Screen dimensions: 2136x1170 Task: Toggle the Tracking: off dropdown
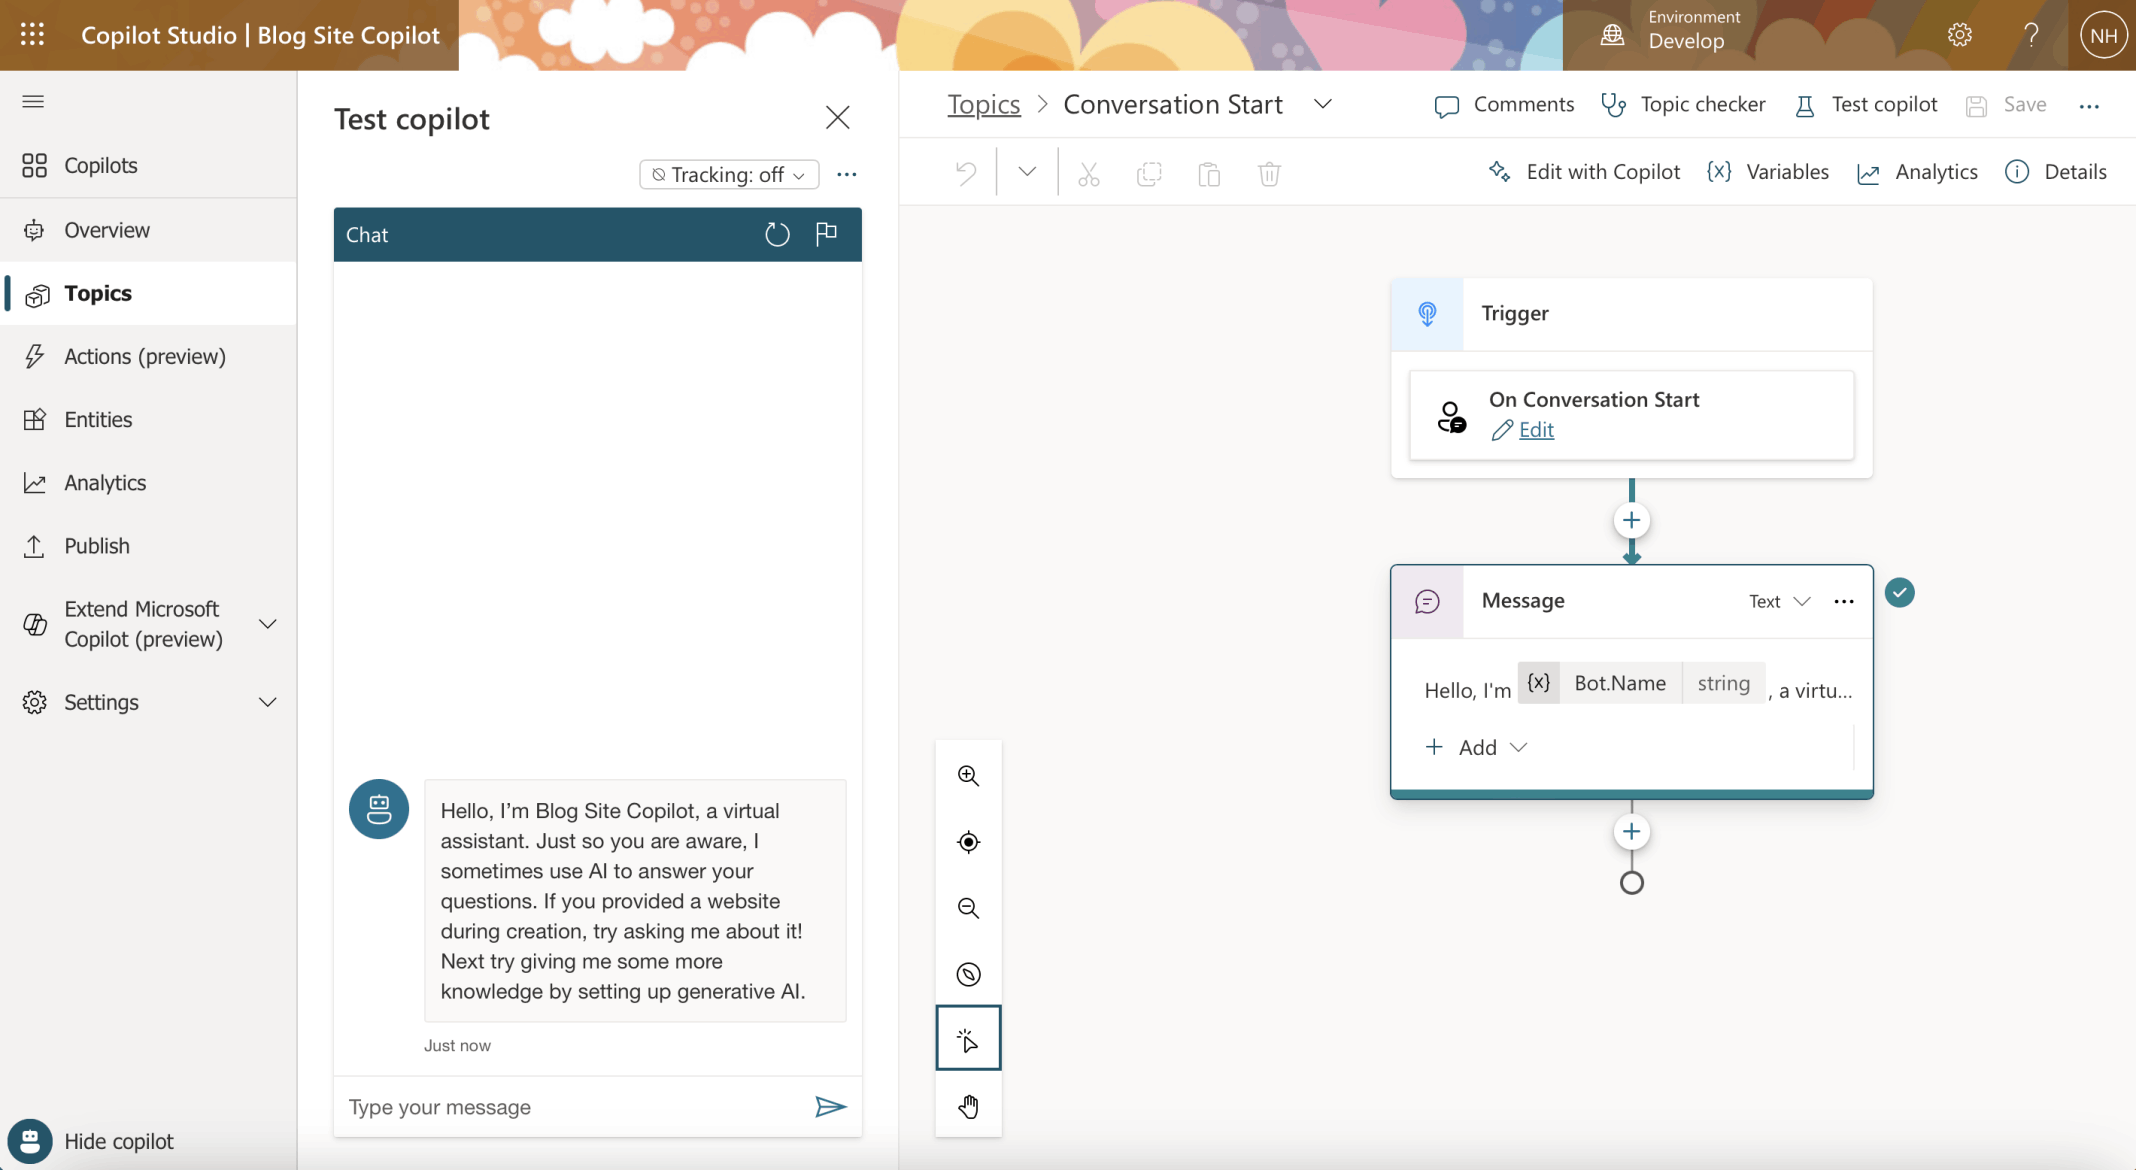pos(729,174)
